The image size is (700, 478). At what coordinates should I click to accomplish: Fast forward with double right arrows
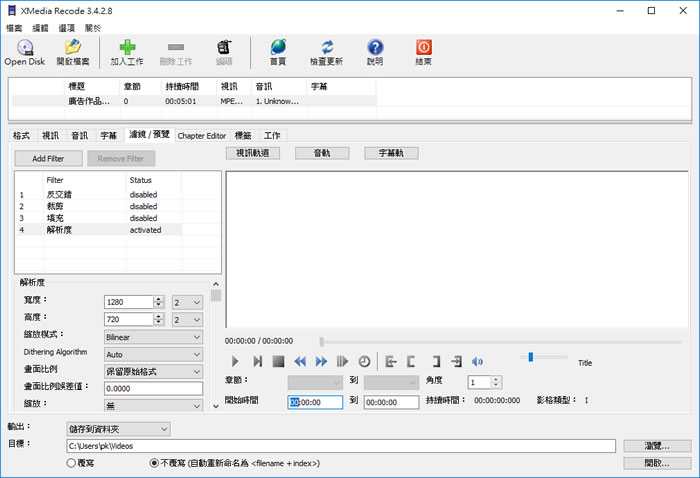[321, 361]
